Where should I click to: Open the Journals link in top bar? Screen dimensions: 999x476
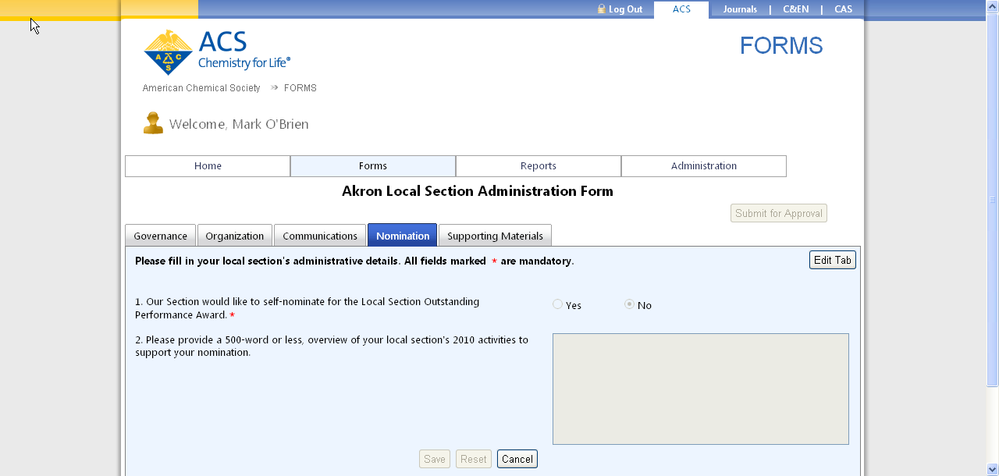[740, 9]
